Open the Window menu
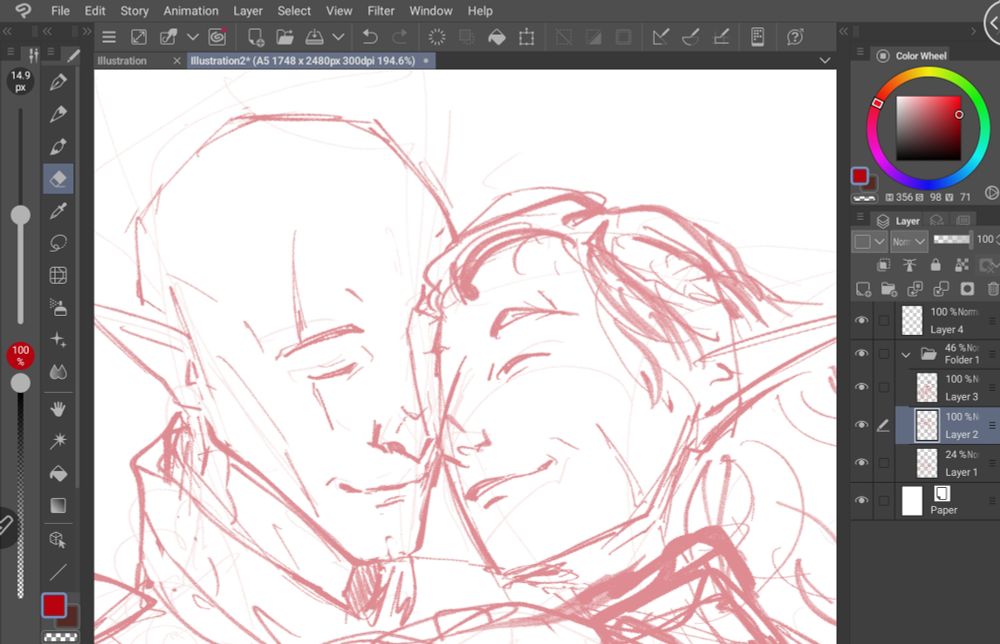 point(431,11)
